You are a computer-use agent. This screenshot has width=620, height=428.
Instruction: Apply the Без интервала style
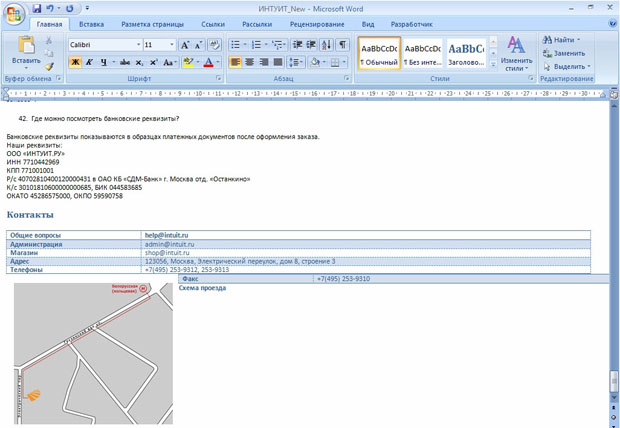click(422, 53)
